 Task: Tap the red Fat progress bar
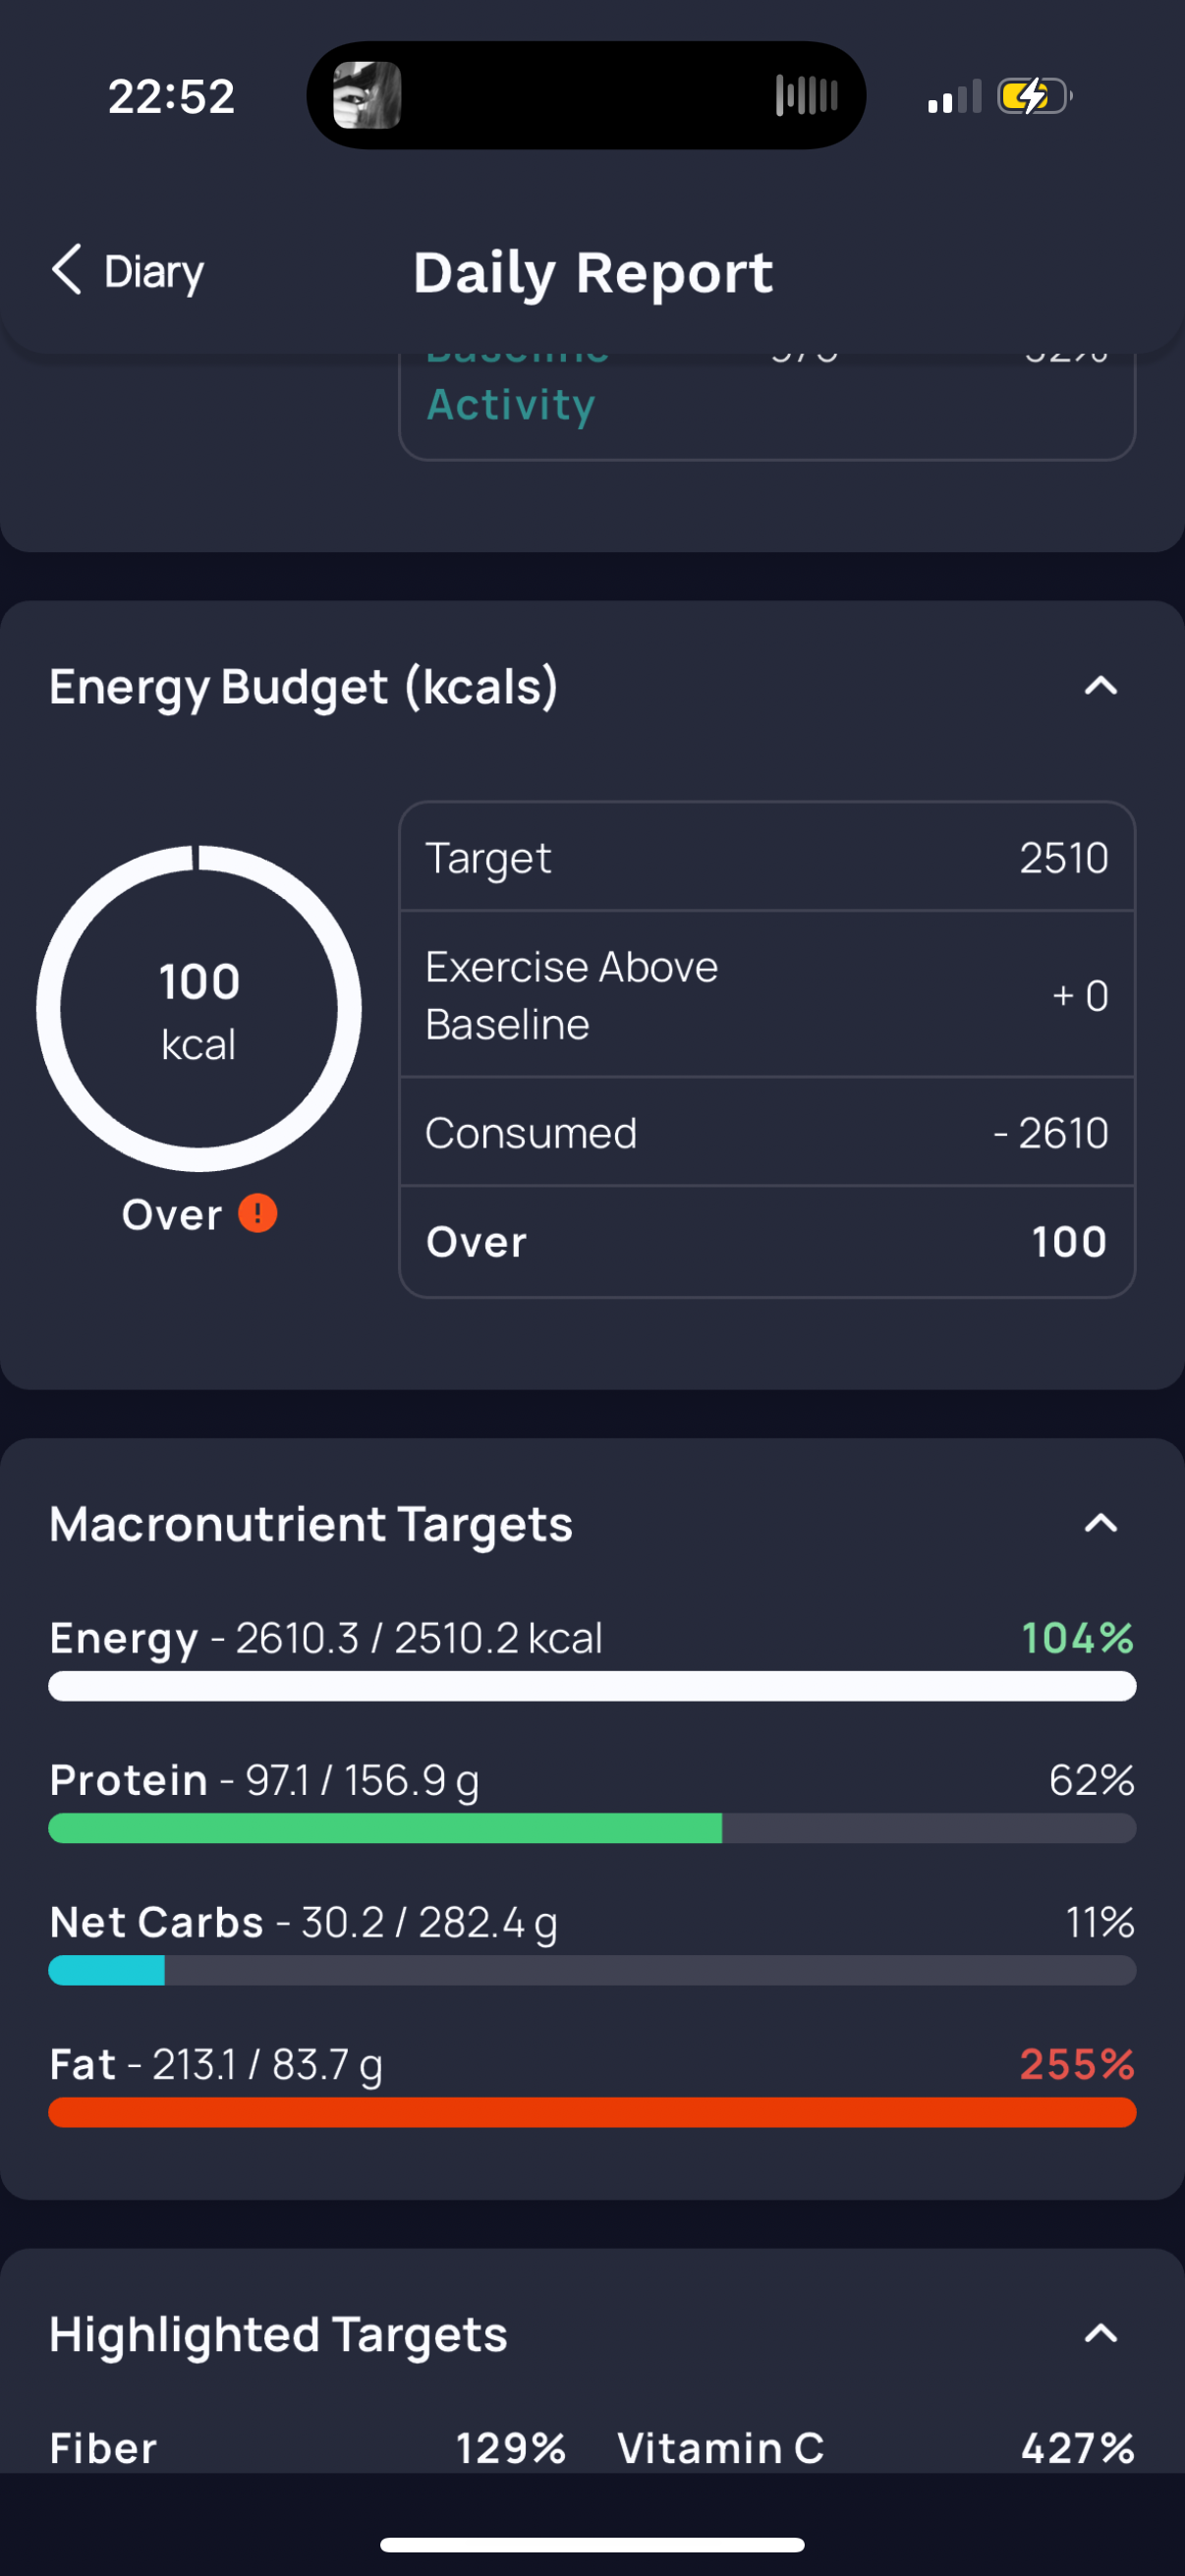(592, 2112)
